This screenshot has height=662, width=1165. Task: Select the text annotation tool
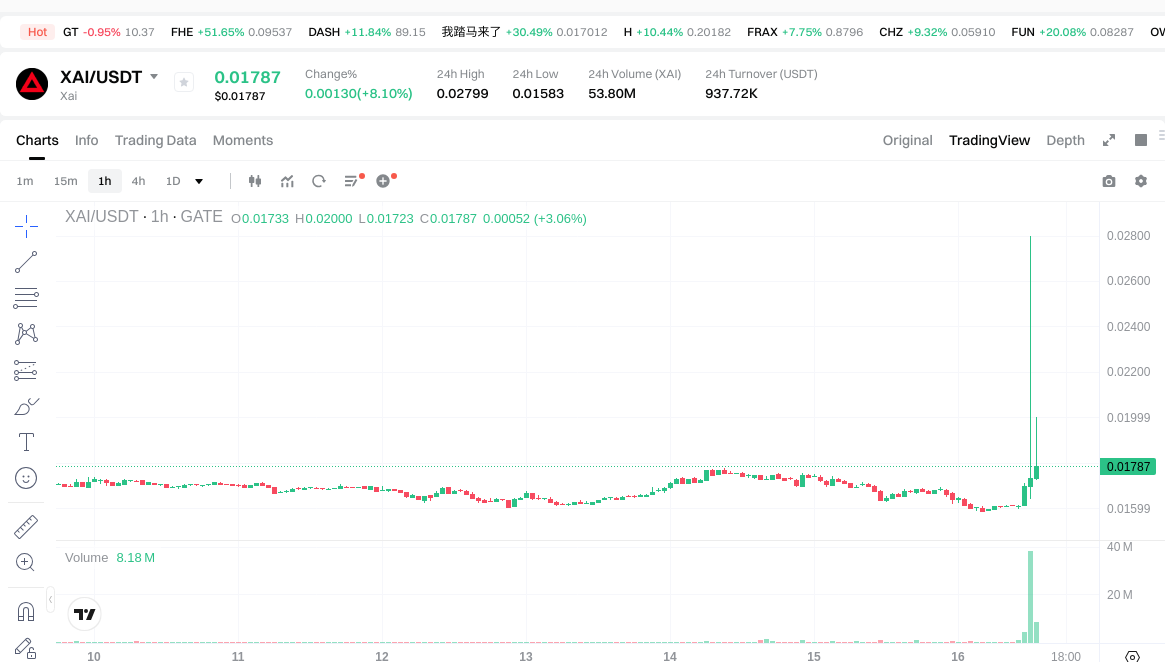pyautogui.click(x=25, y=441)
